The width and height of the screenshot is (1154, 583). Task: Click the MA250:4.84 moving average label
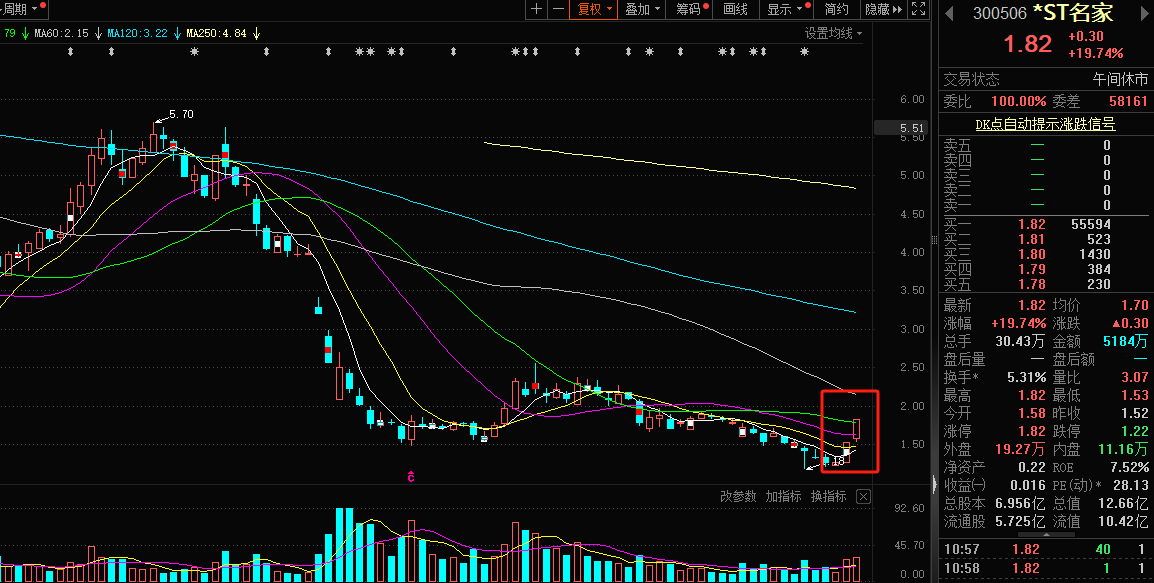pyautogui.click(x=216, y=33)
